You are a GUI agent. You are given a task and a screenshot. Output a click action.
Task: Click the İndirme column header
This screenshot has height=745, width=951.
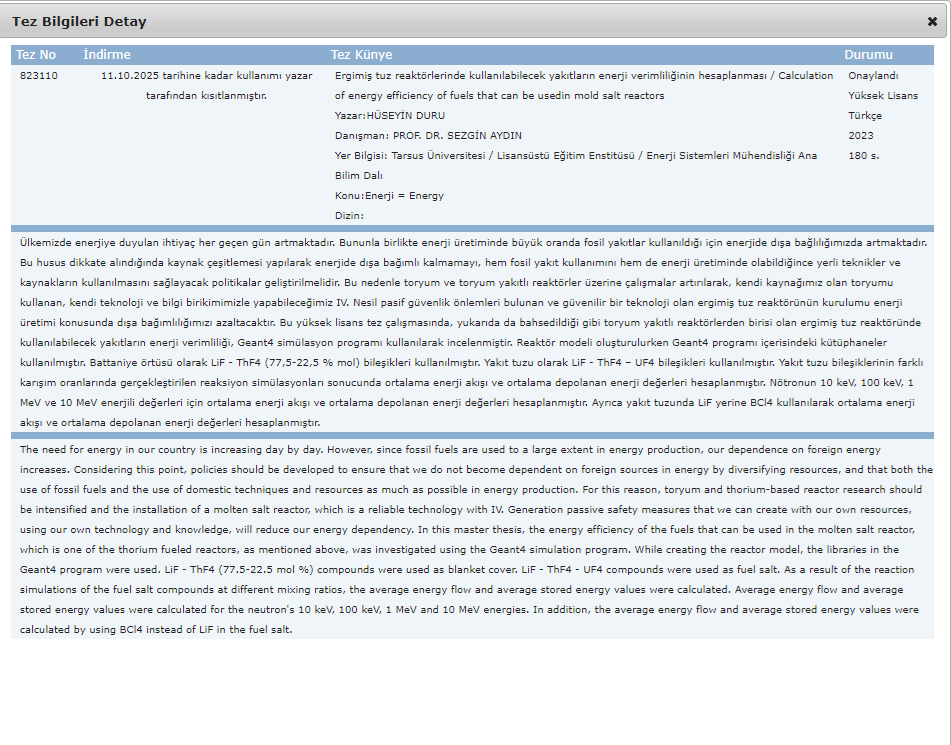coord(107,55)
